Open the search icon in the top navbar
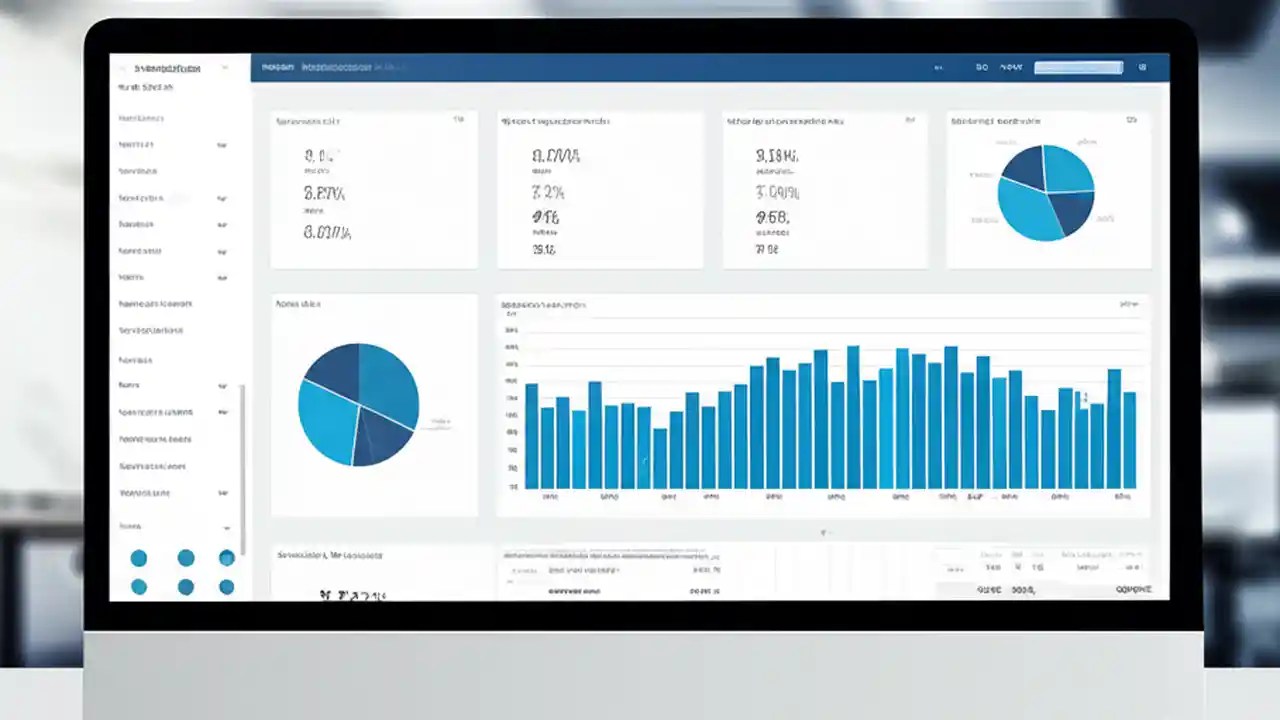 point(982,67)
